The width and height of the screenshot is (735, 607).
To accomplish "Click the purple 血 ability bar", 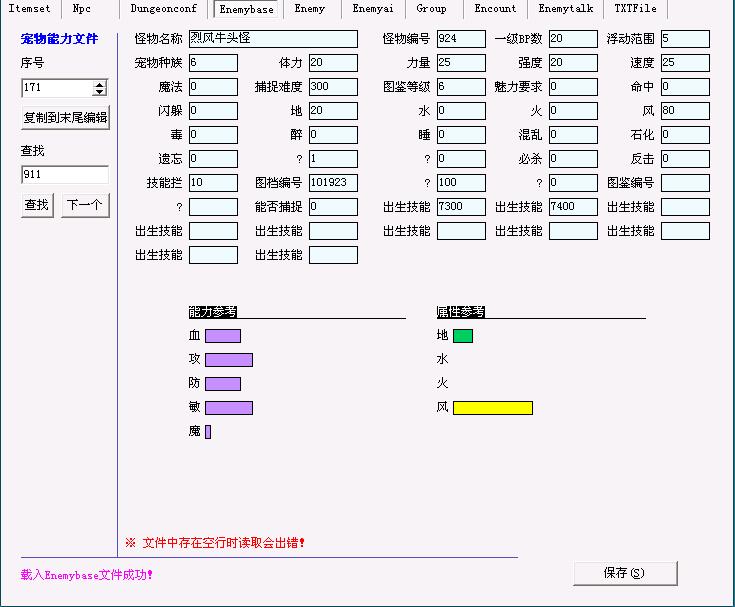I will (222, 336).
